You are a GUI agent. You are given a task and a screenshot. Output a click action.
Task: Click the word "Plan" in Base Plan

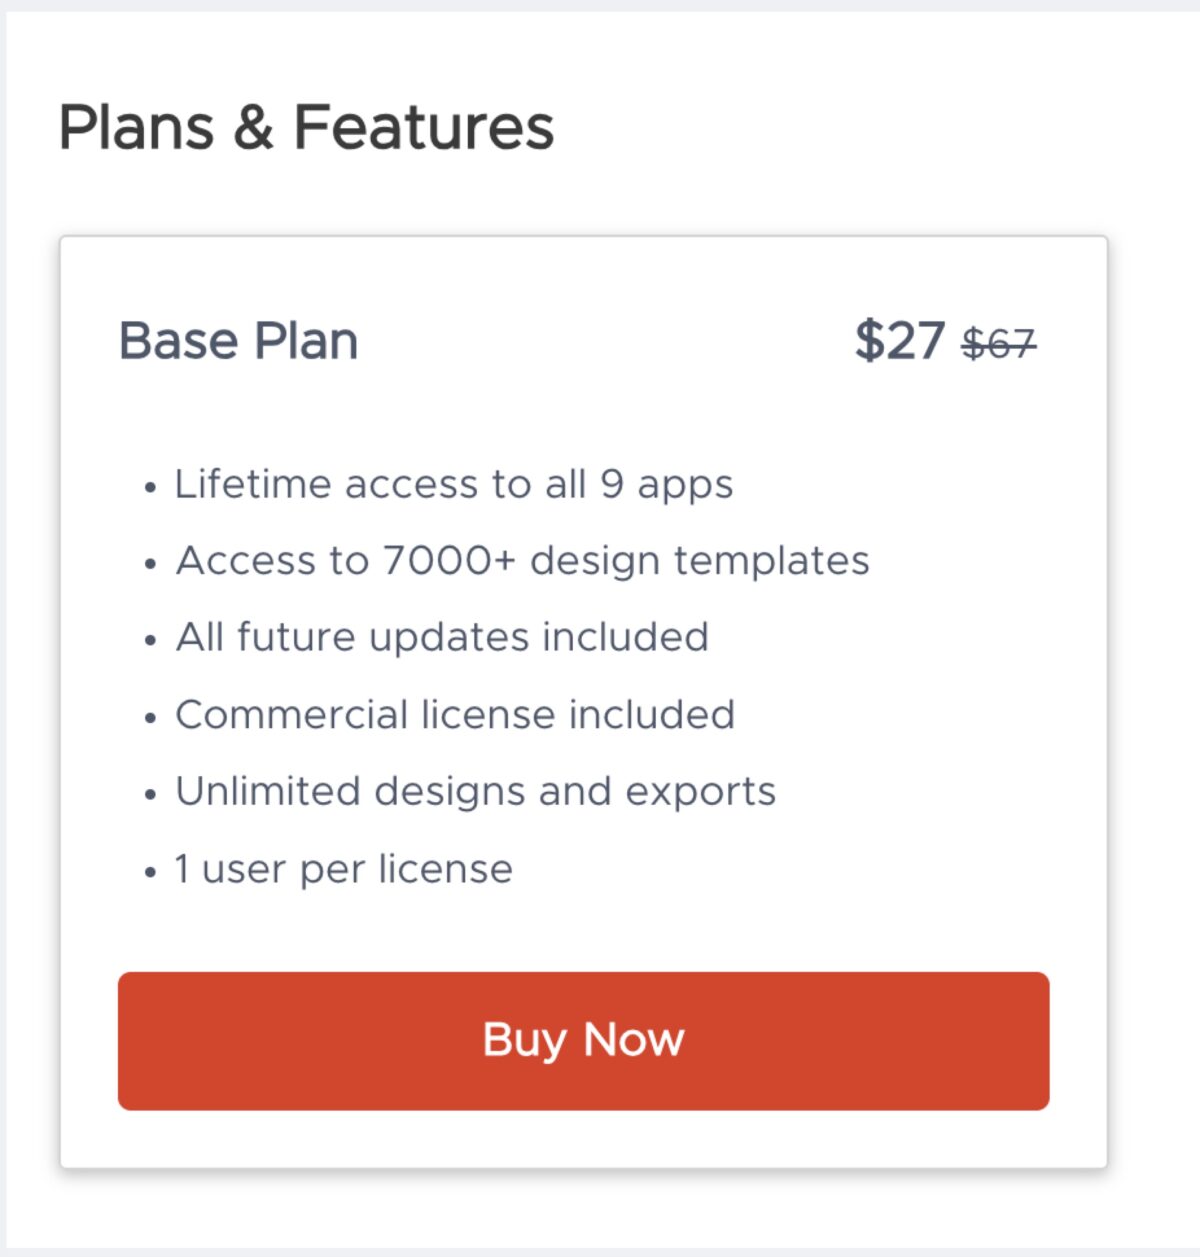(306, 341)
